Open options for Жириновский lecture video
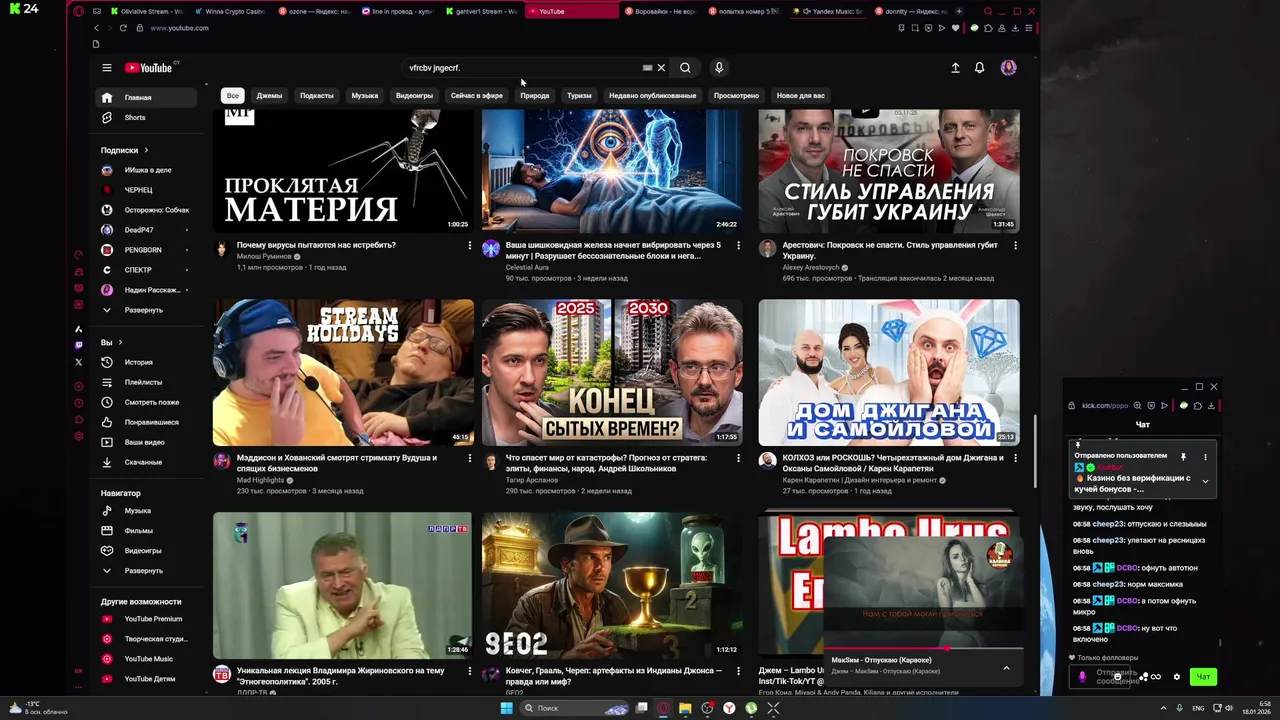Image resolution: width=1280 pixels, height=720 pixels. [469, 671]
